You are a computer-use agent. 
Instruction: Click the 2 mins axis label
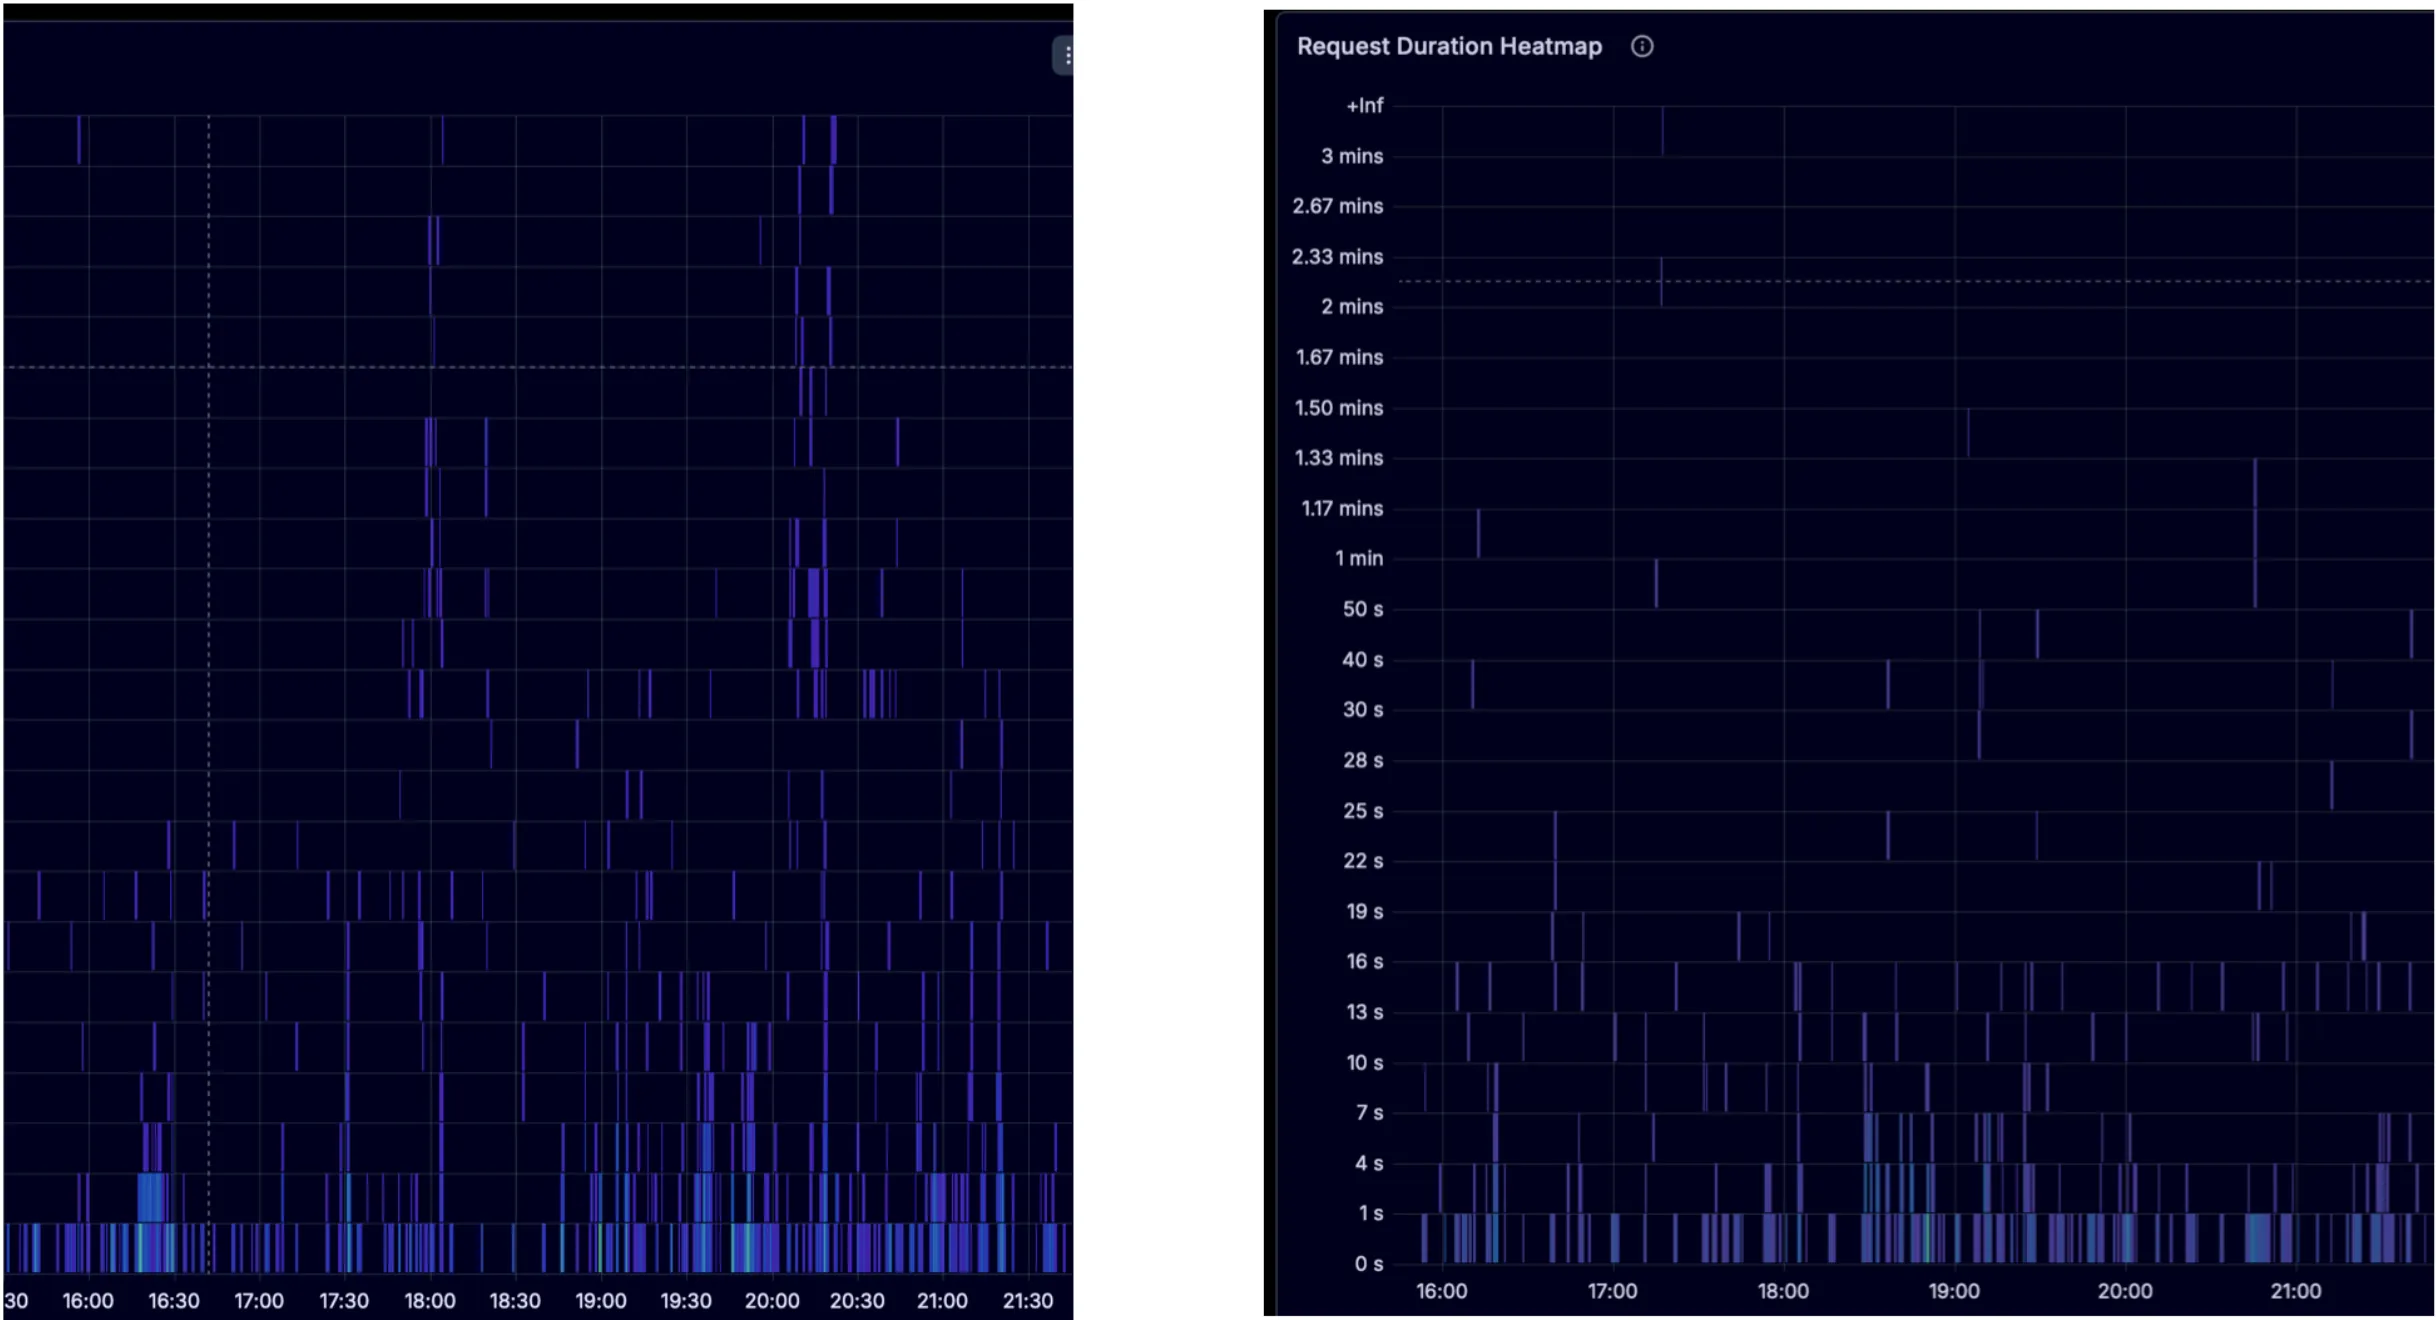(1352, 307)
